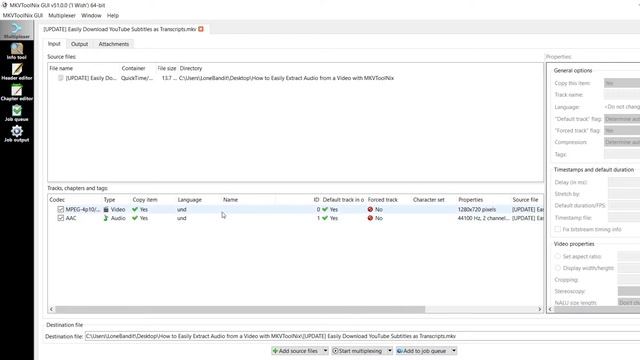Select the source file row in Source files
The height and width of the screenshot is (360, 640).
[296, 78]
